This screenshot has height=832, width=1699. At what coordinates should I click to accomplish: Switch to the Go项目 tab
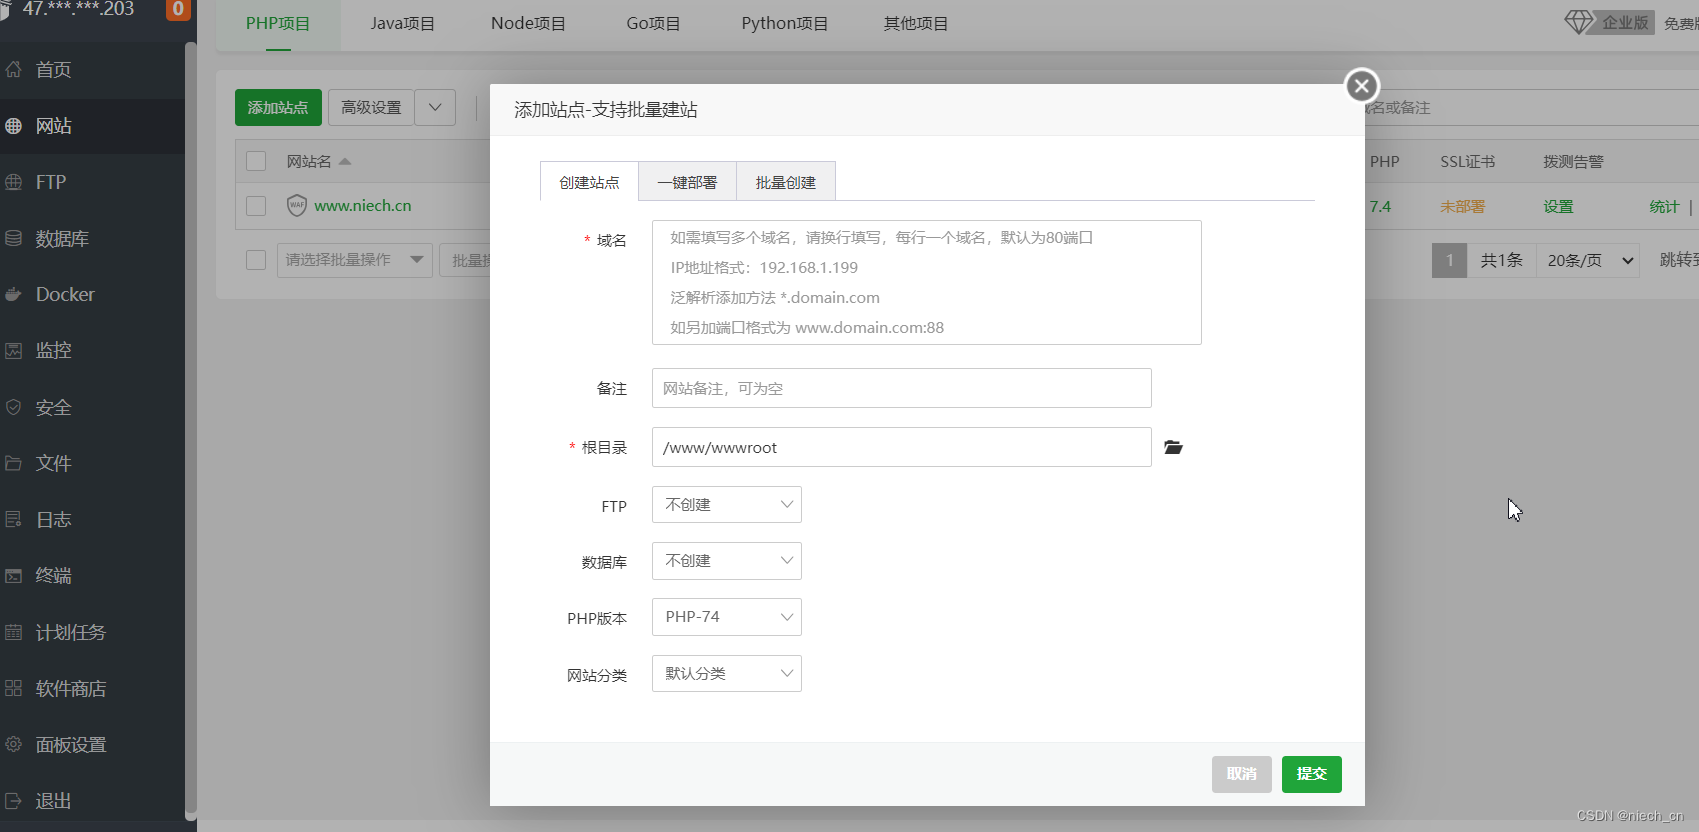653,24
